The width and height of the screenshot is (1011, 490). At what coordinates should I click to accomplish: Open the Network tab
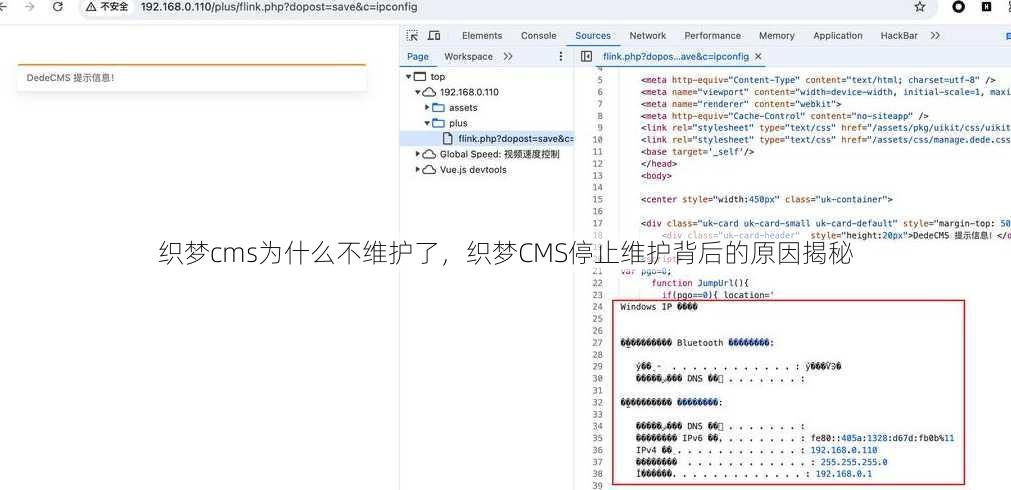647,35
